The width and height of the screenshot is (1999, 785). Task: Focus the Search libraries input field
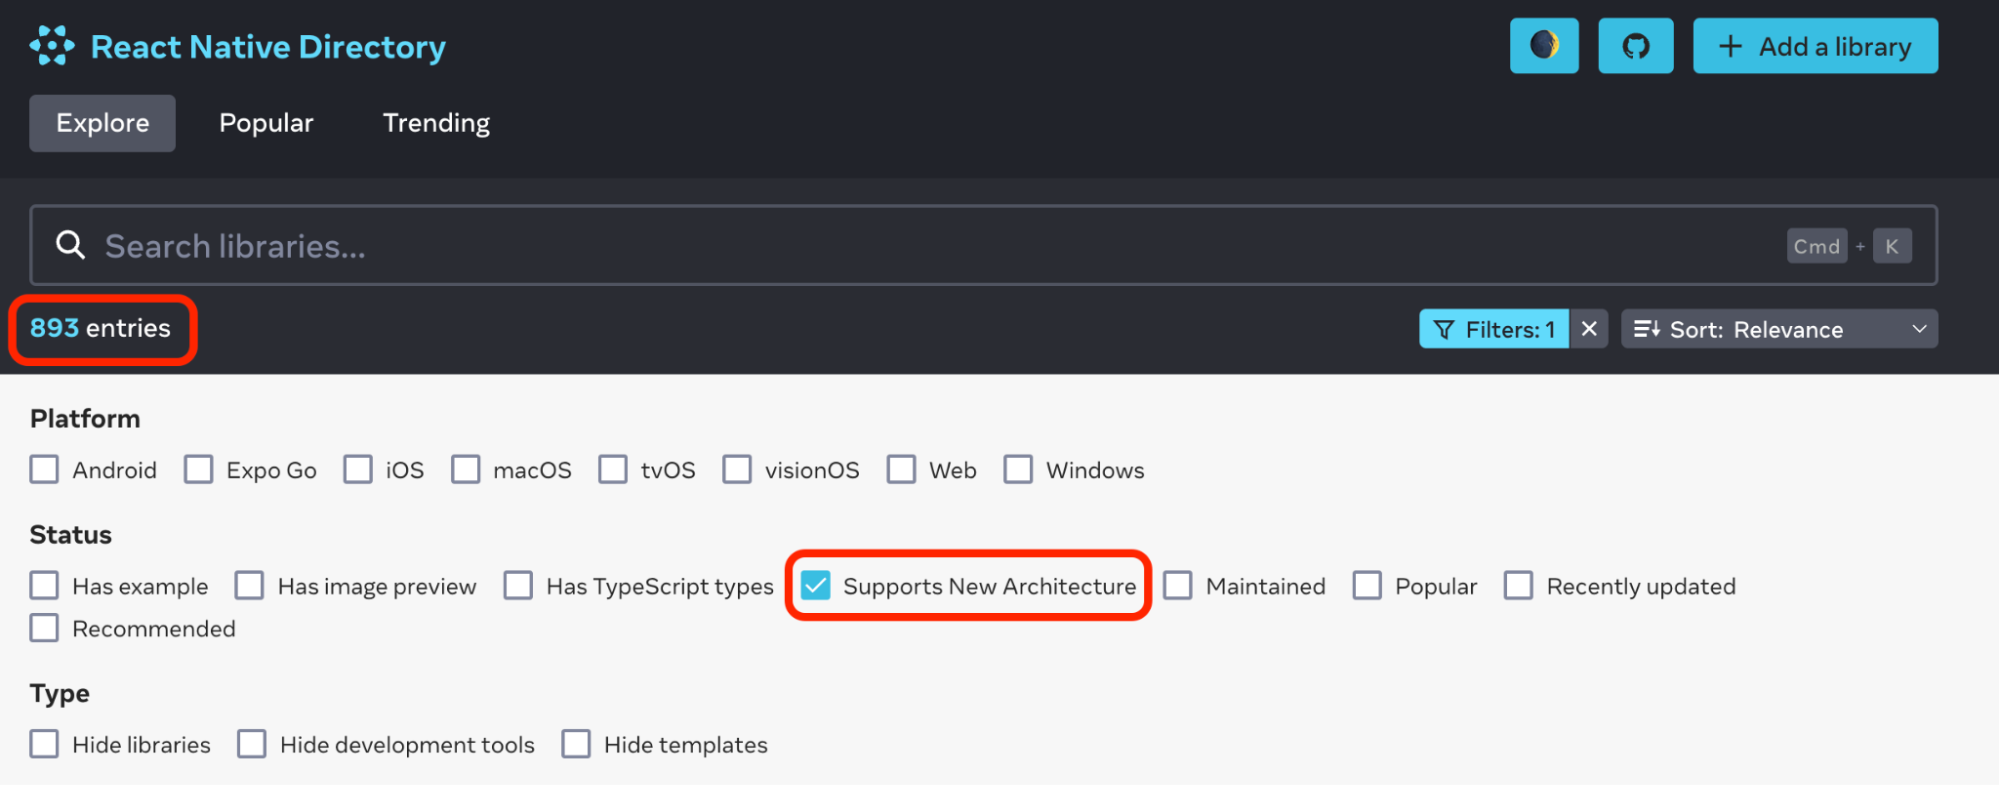click(x=984, y=246)
